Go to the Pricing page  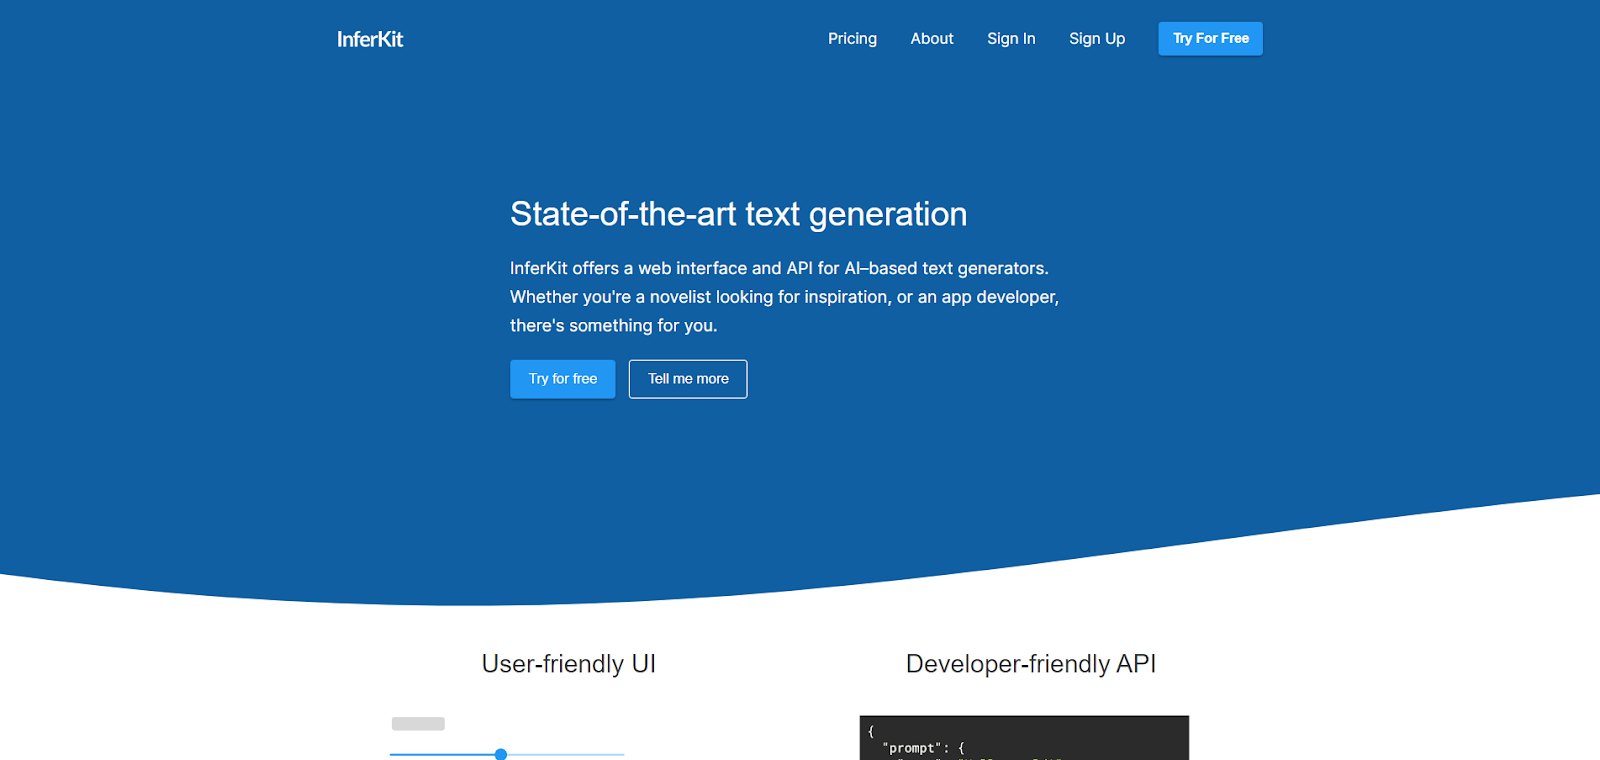(852, 39)
